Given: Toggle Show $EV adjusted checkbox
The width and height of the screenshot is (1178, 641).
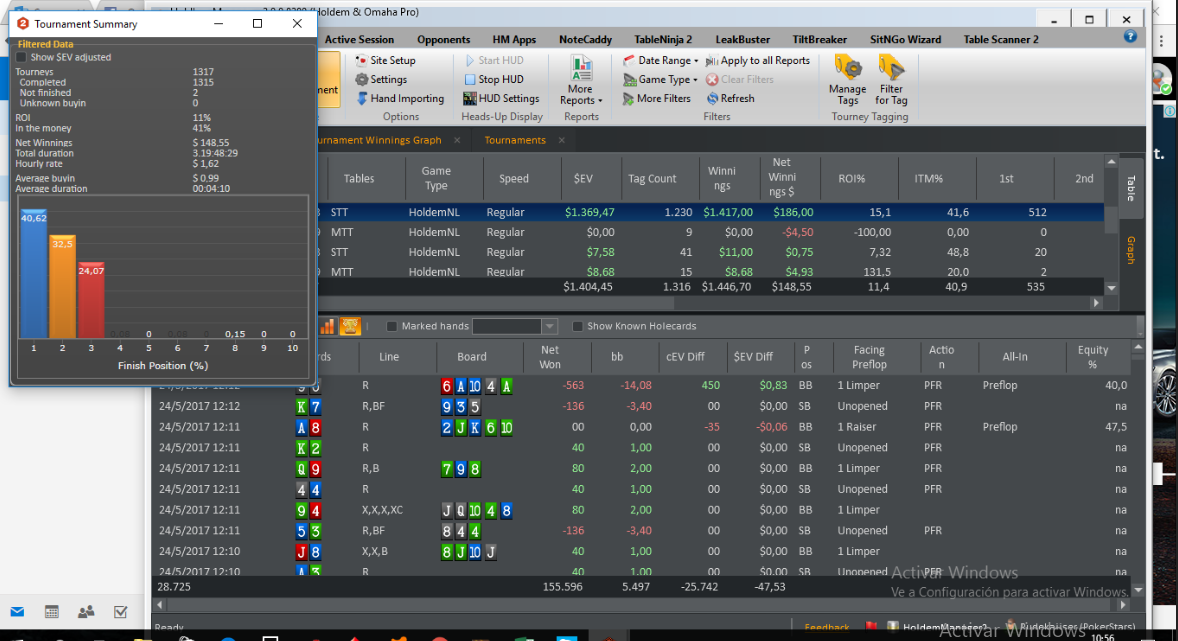Looking at the screenshot, I should tap(21, 57).
